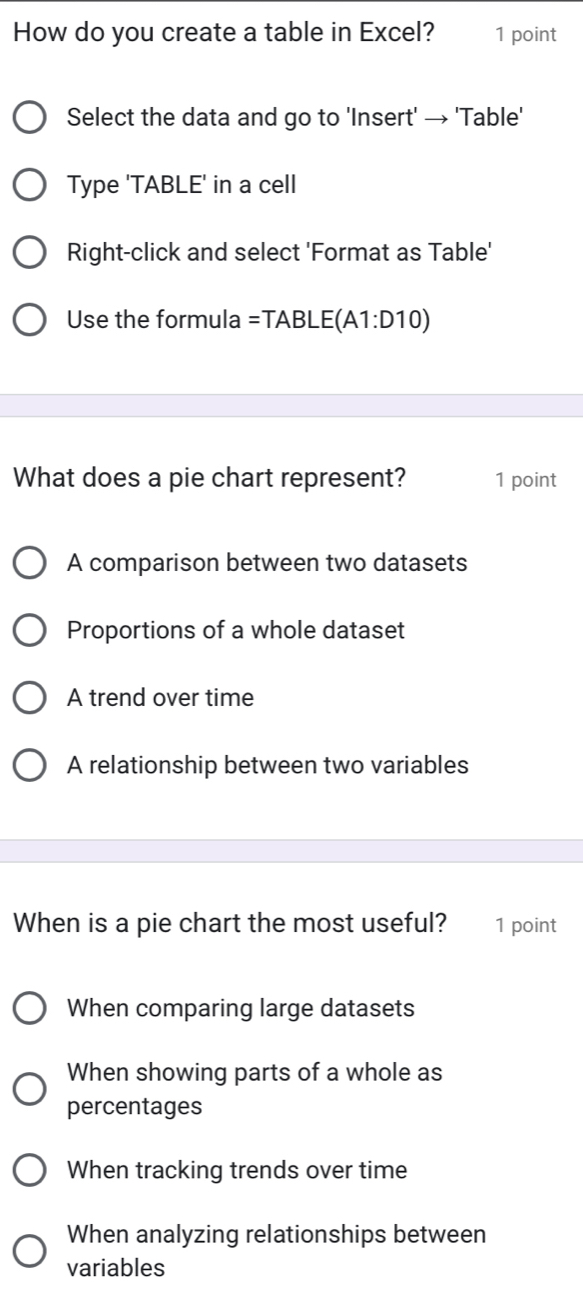583x1309 pixels.
Task: Select 'When comparing large datasets' option
Action: (x=29, y=1007)
